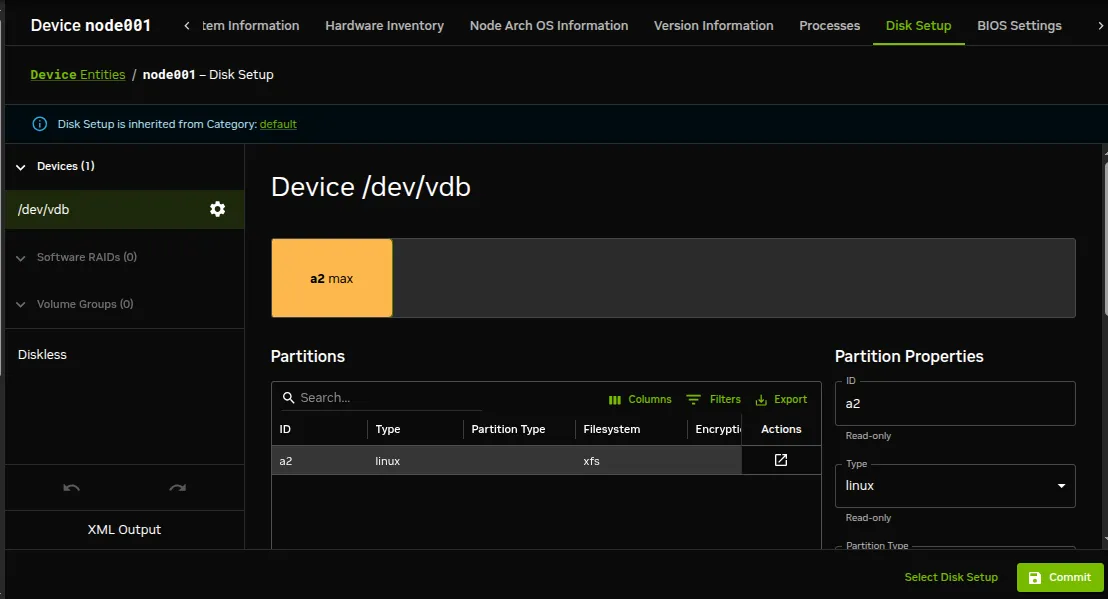Viewport: 1108px width, 599px height.
Task: Go to Device Entities breadcrumb
Action: pos(78,74)
